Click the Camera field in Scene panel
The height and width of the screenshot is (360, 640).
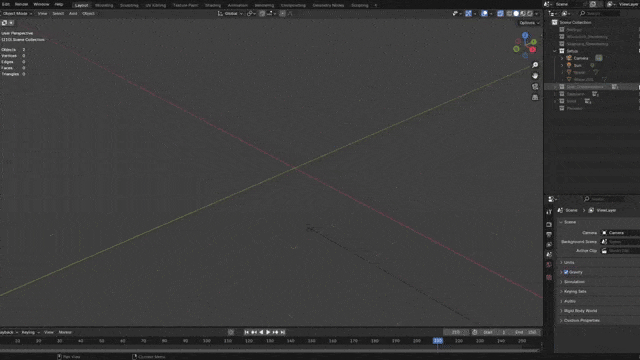620,233
